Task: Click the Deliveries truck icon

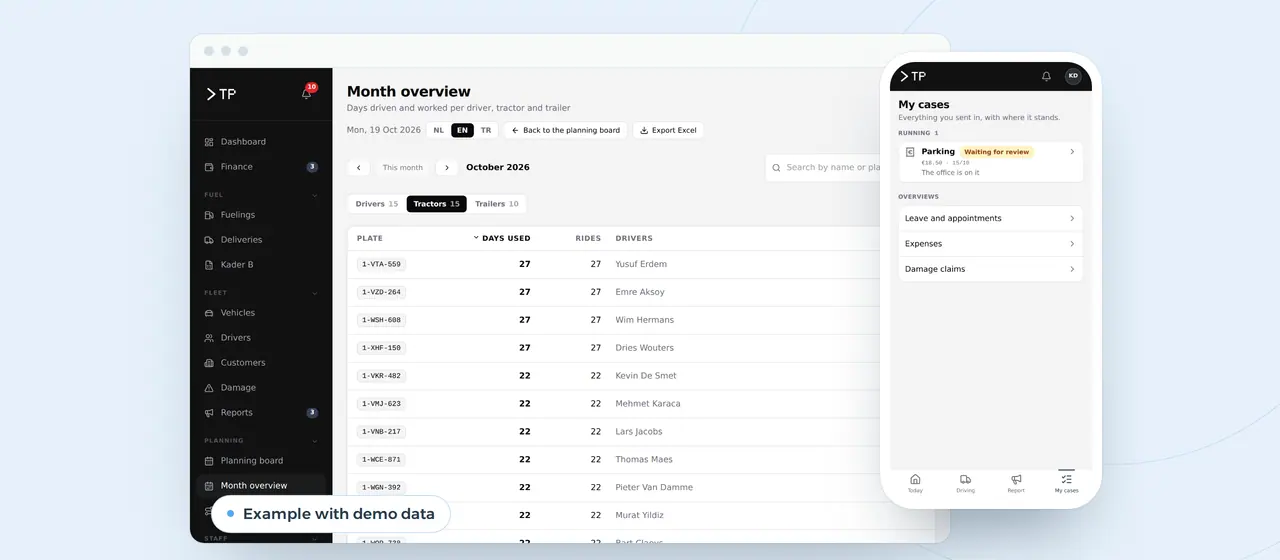Action: click(x=209, y=240)
